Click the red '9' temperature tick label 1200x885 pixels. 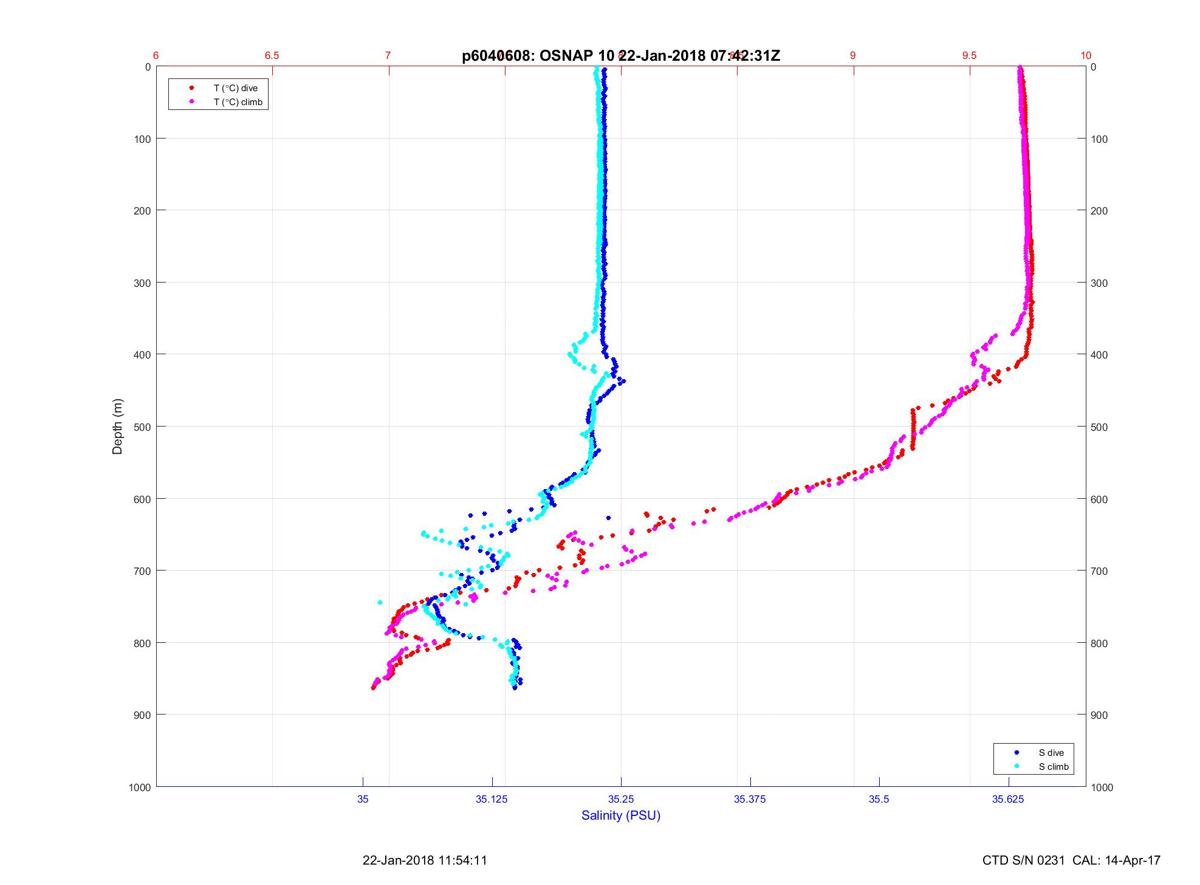tap(853, 56)
